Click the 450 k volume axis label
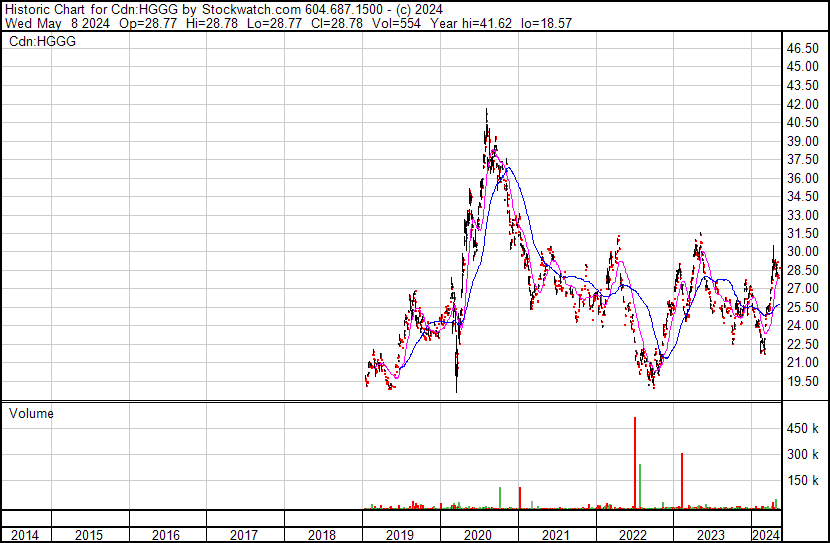The height and width of the screenshot is (543, 830). pos(803,428)
